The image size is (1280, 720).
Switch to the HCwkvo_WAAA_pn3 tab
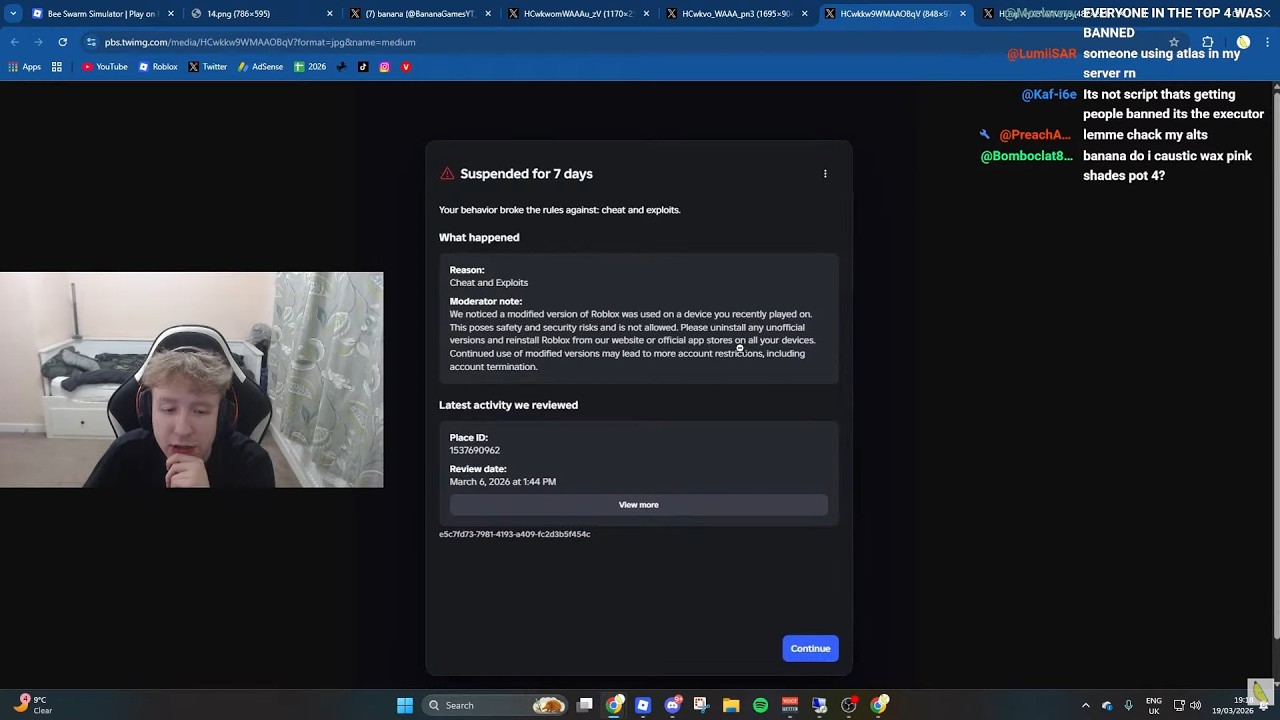(737, 14)
